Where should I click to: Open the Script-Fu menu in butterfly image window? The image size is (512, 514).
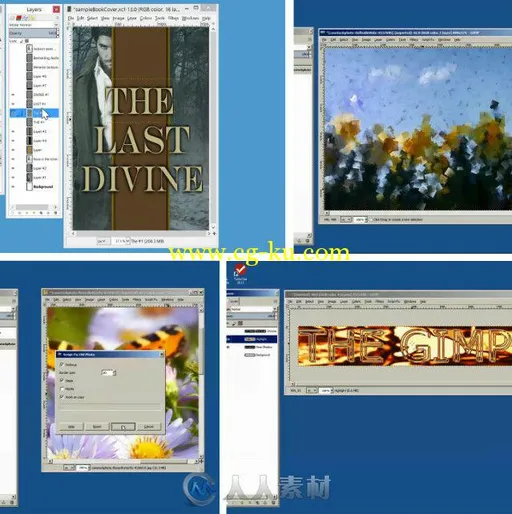pyautogui.click(x=151, y=300)
